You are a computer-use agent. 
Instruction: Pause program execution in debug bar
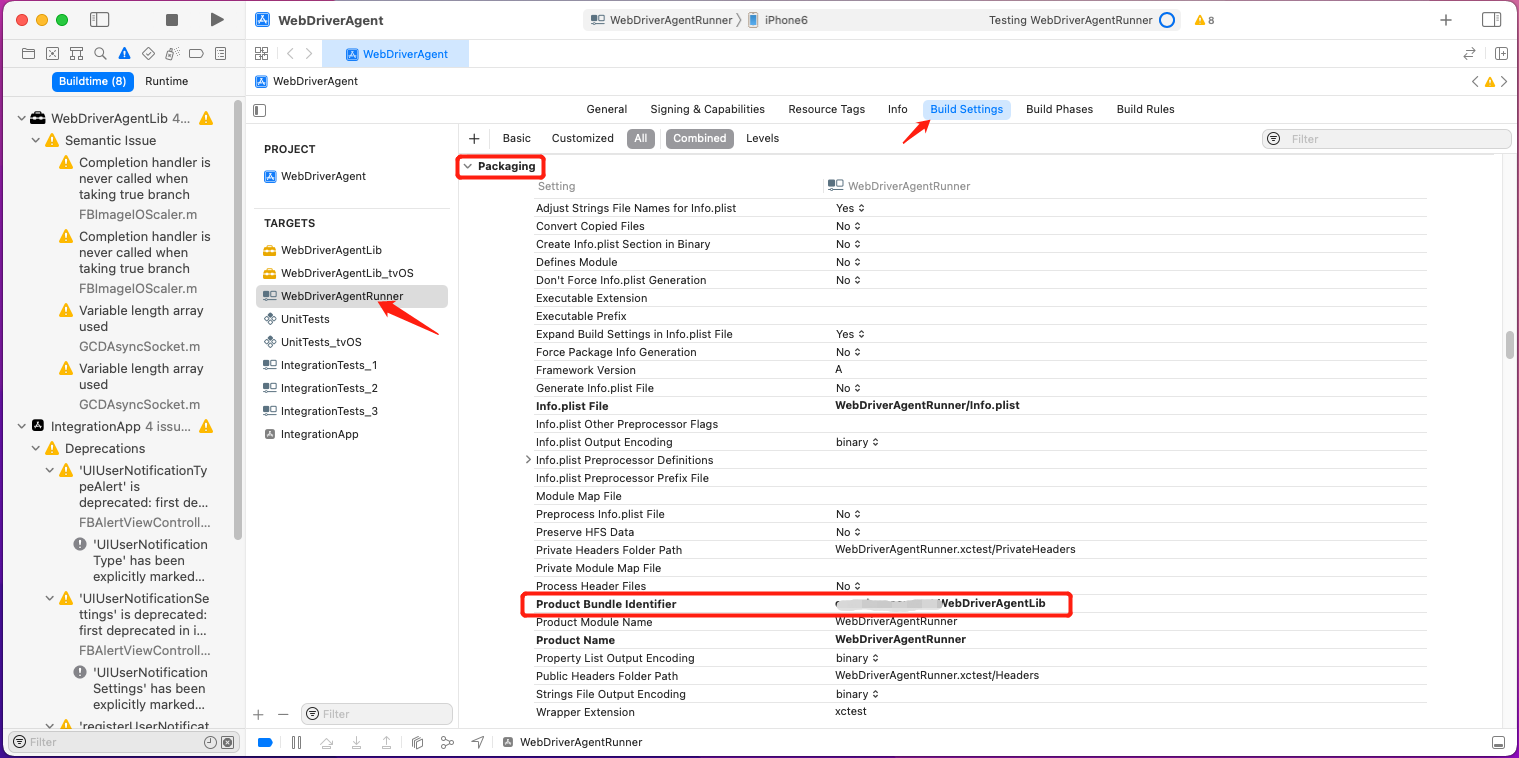(x=296, y=742)
